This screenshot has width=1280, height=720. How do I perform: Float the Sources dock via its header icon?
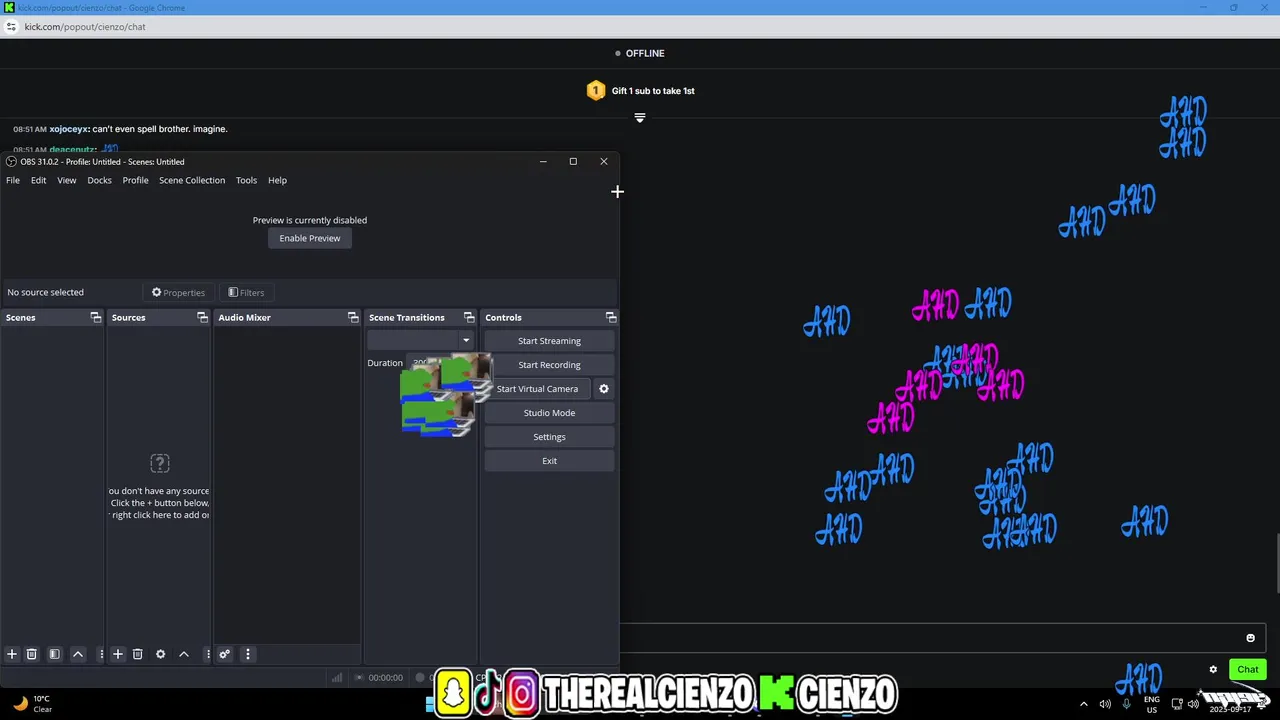pyautogui.click(x=202, y=317)
